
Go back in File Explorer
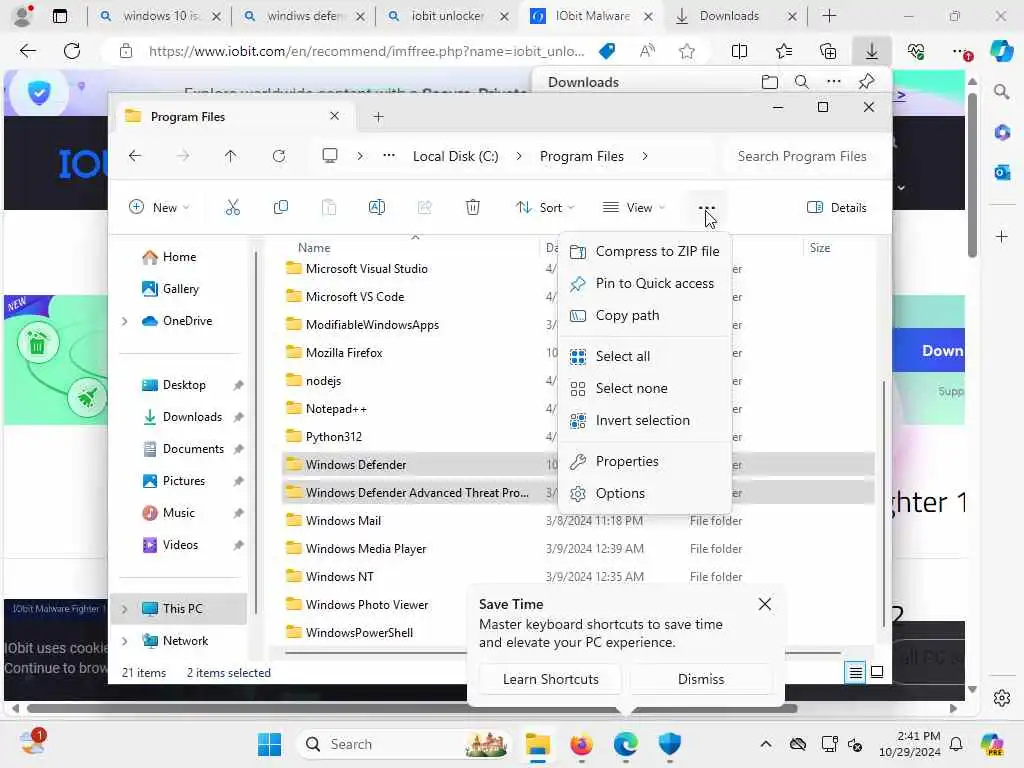point(135,156)
